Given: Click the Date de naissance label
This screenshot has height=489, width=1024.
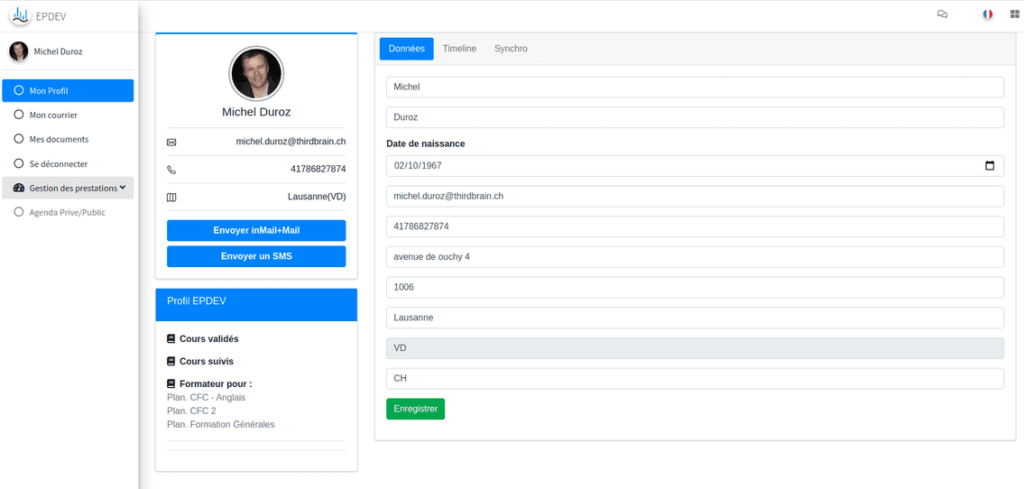Looking at the screenshot, I should point(425,144).
